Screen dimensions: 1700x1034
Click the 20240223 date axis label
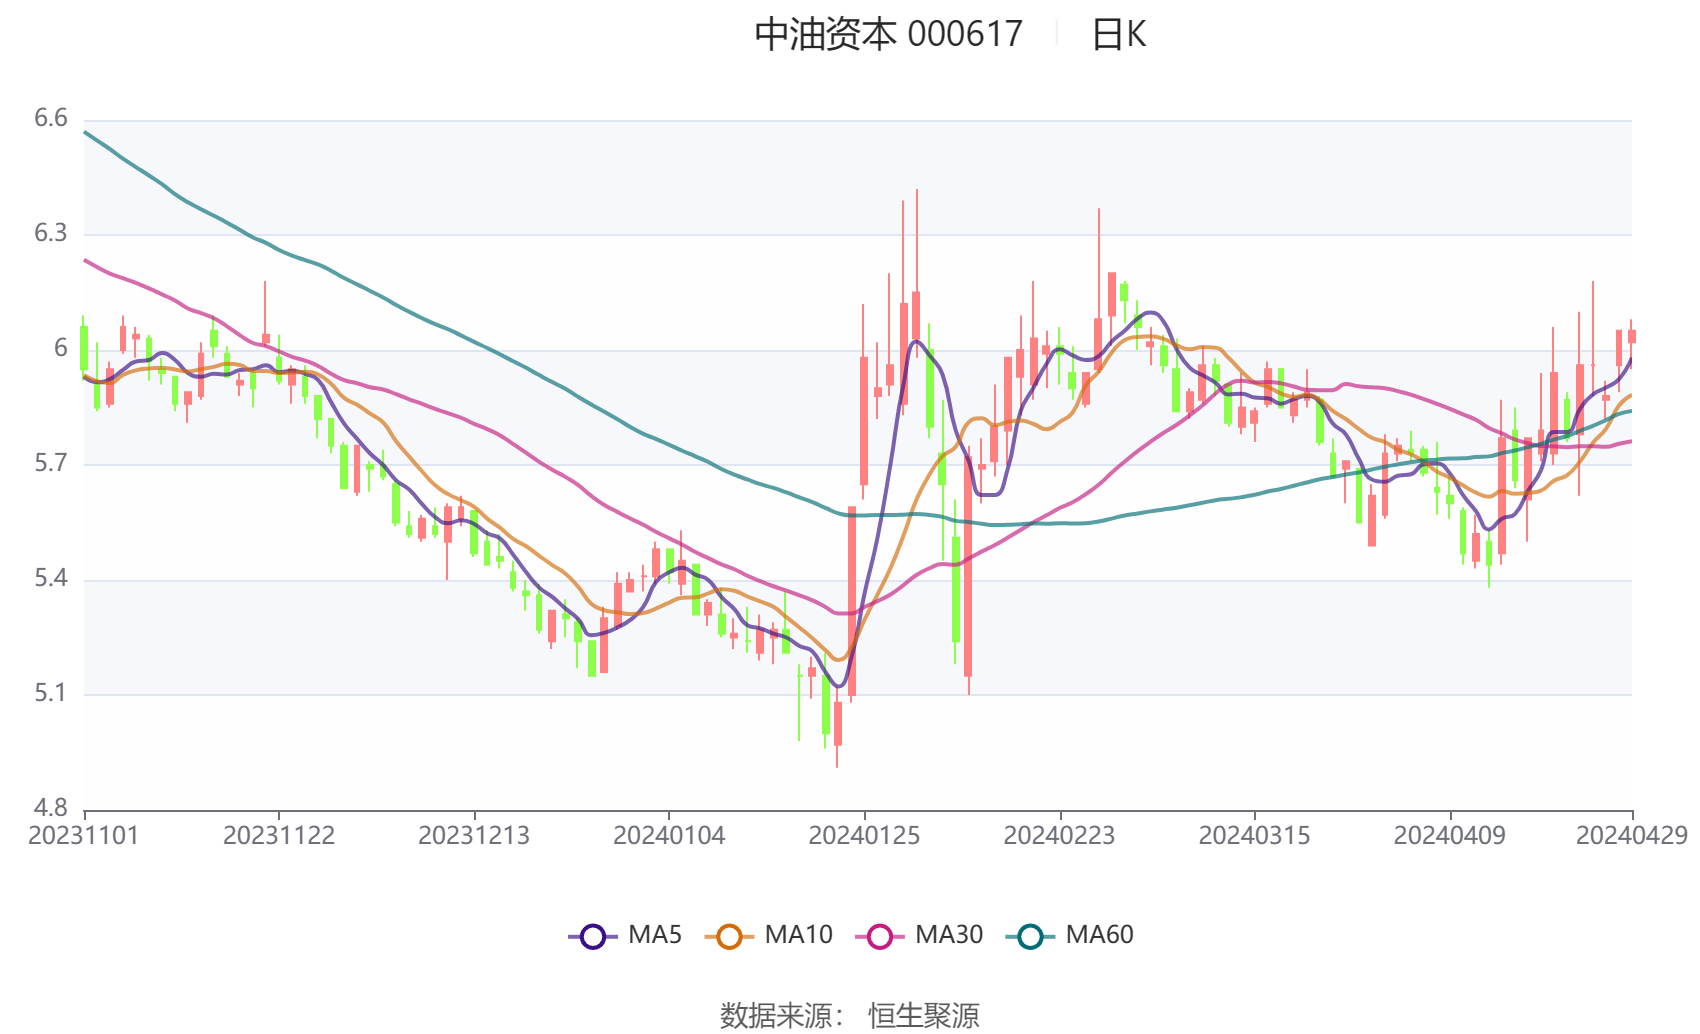pos(1059,835)
